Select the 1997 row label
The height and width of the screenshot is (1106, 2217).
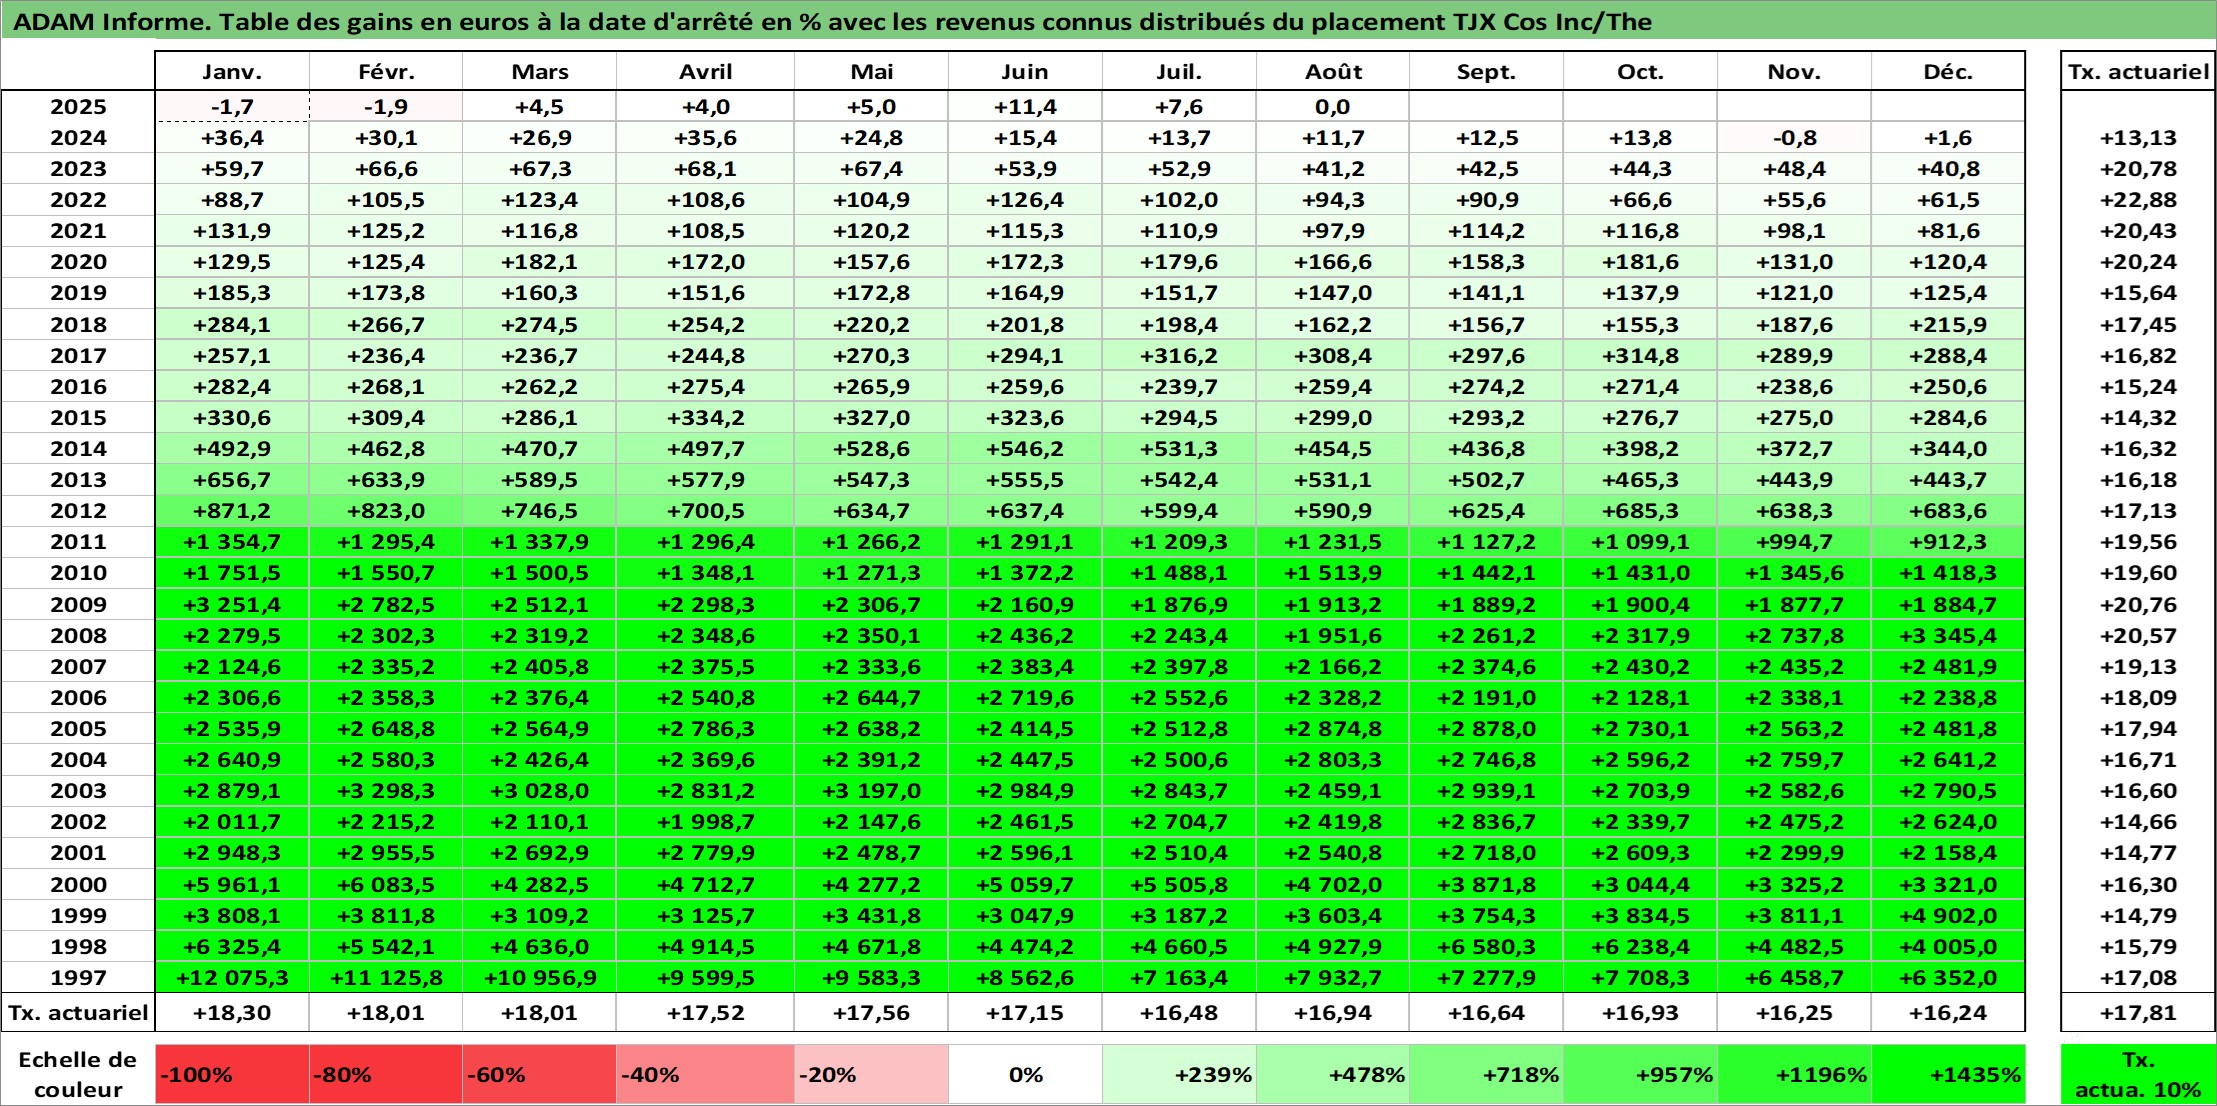click(x=78, y=978)
